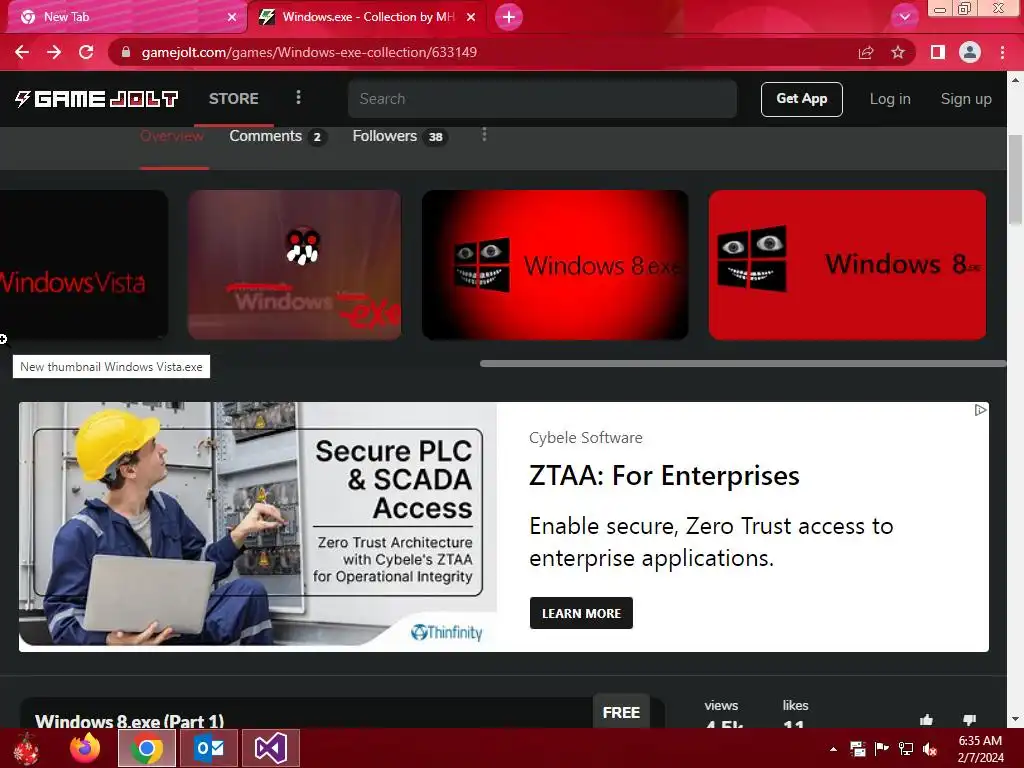The width and height of the screenshot is (1024, 768).
Task: Click the scrollbar down arrow
Action: (1015, 719)
